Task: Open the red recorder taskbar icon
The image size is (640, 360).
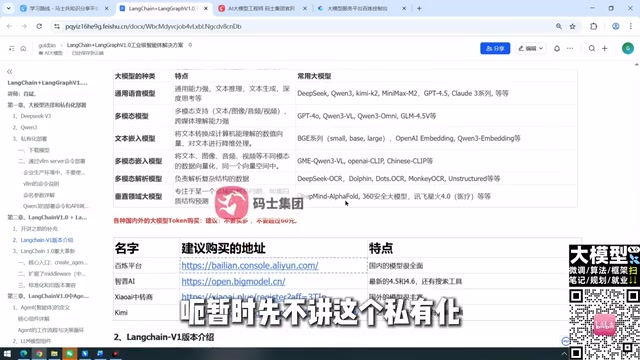Action: coord(116,353)
